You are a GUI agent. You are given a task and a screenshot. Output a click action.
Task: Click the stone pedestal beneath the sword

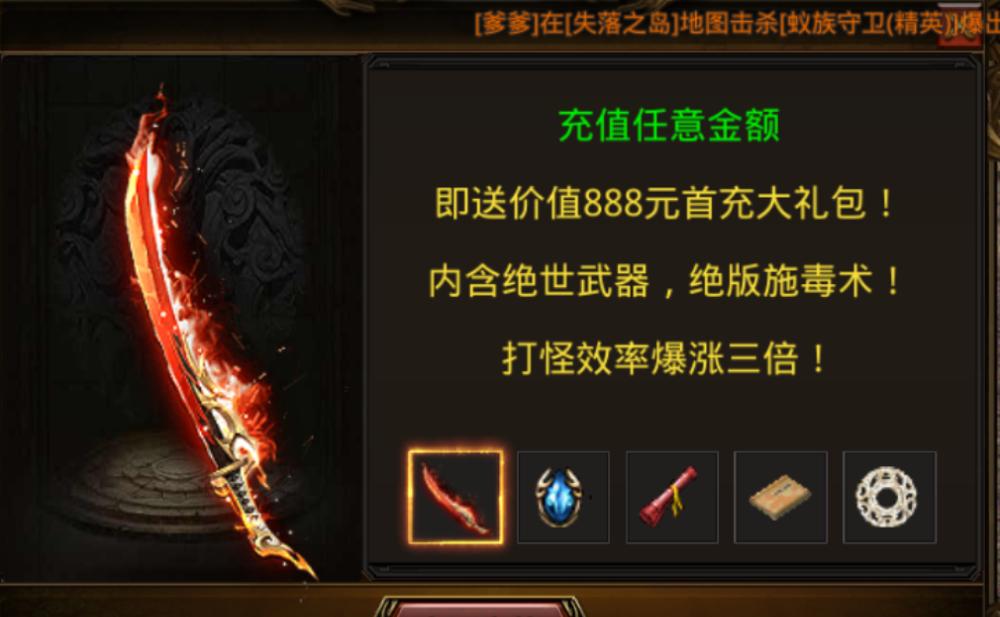tap(147, 485)
